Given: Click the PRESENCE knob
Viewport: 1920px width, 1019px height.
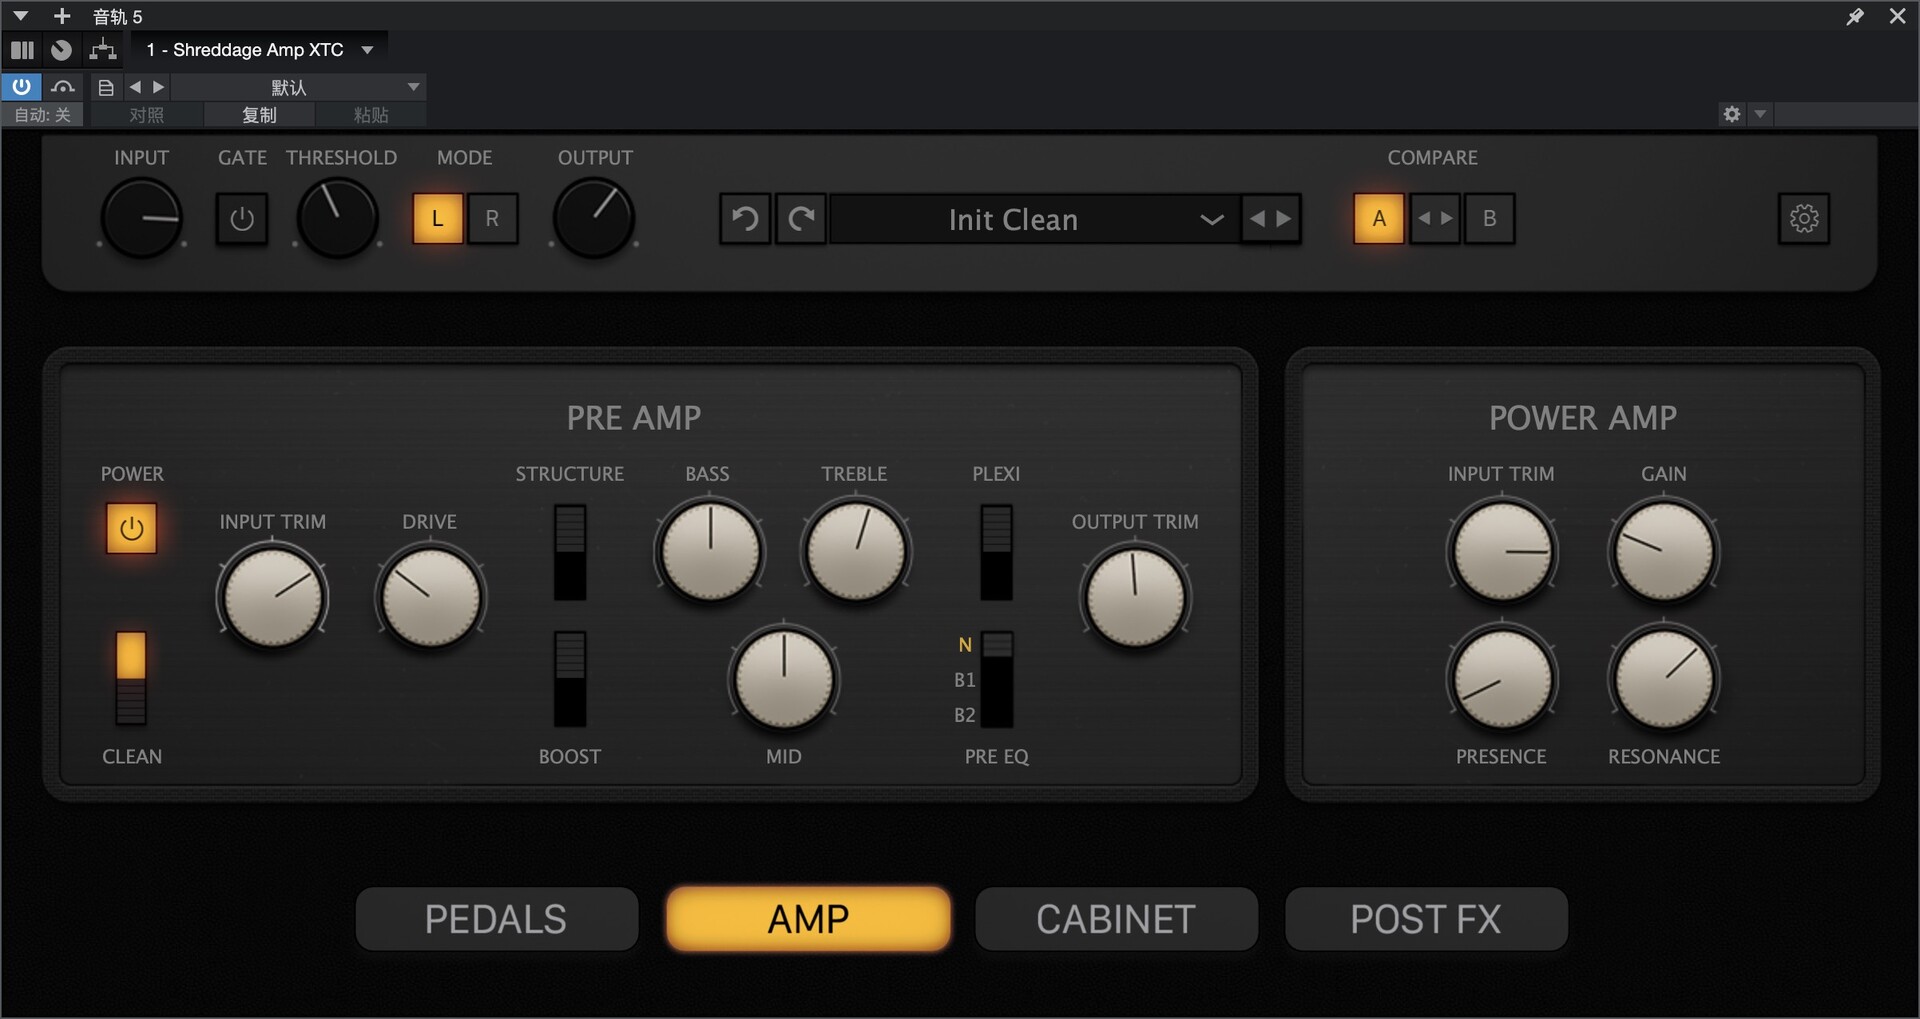Looking at the screenshot, I should [x=1502, y=679].
